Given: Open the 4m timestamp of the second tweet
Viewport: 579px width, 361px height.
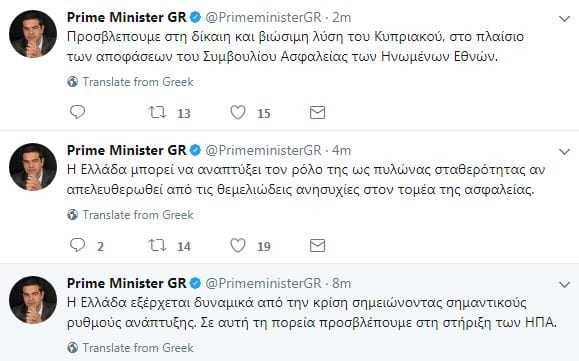Looking at the screenshot, I should 342,150.
